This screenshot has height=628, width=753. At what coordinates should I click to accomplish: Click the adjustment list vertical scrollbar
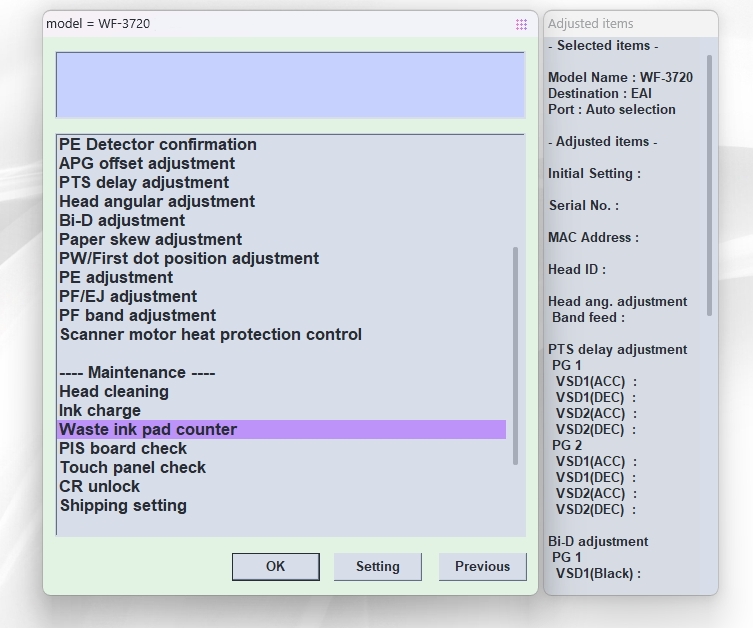[x=515, y=356]
